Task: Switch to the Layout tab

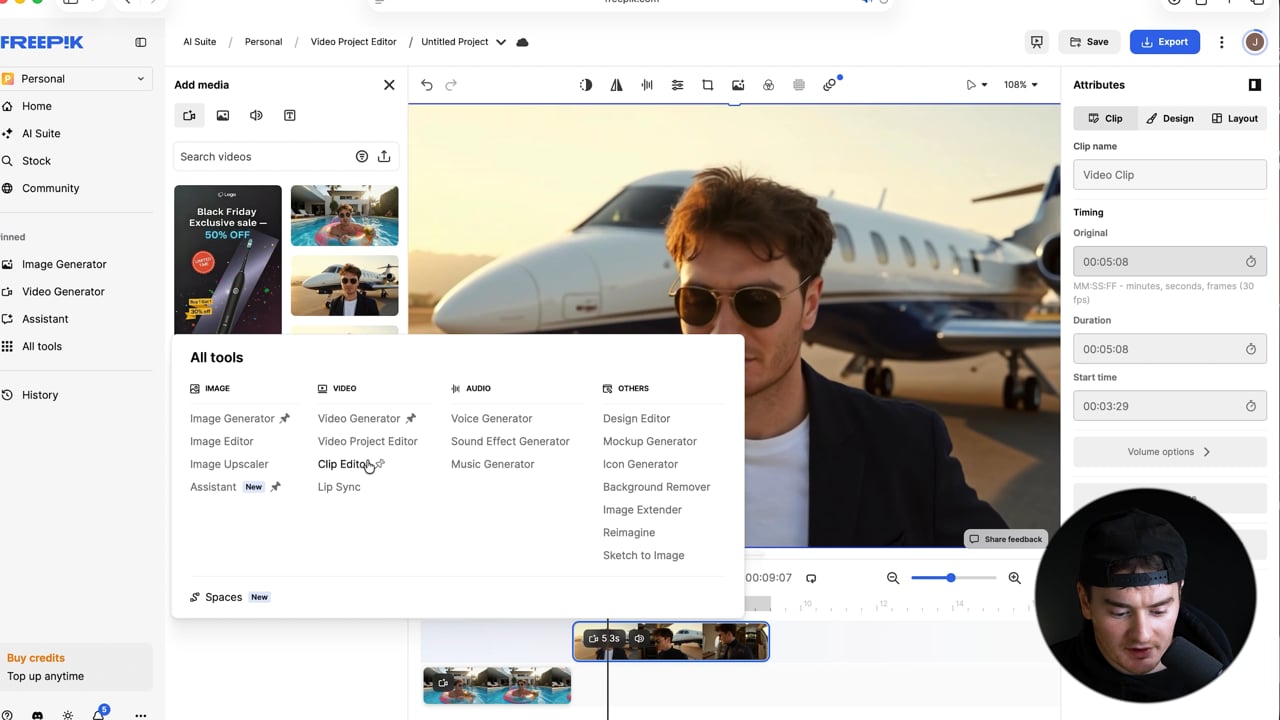Action: [1234, 118]
